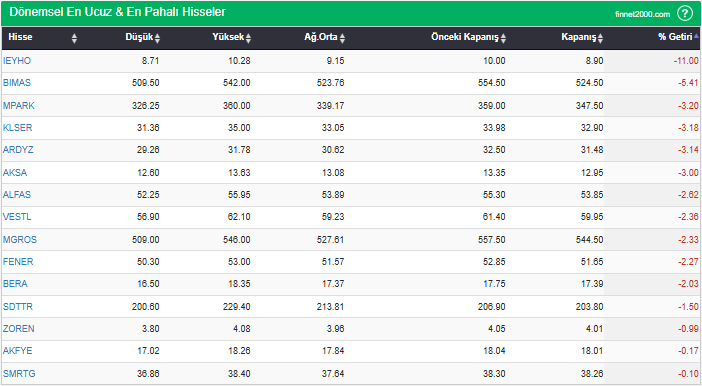Open the KLSER stock link
Screen dimensions: 702x386
tap(17, 128)
